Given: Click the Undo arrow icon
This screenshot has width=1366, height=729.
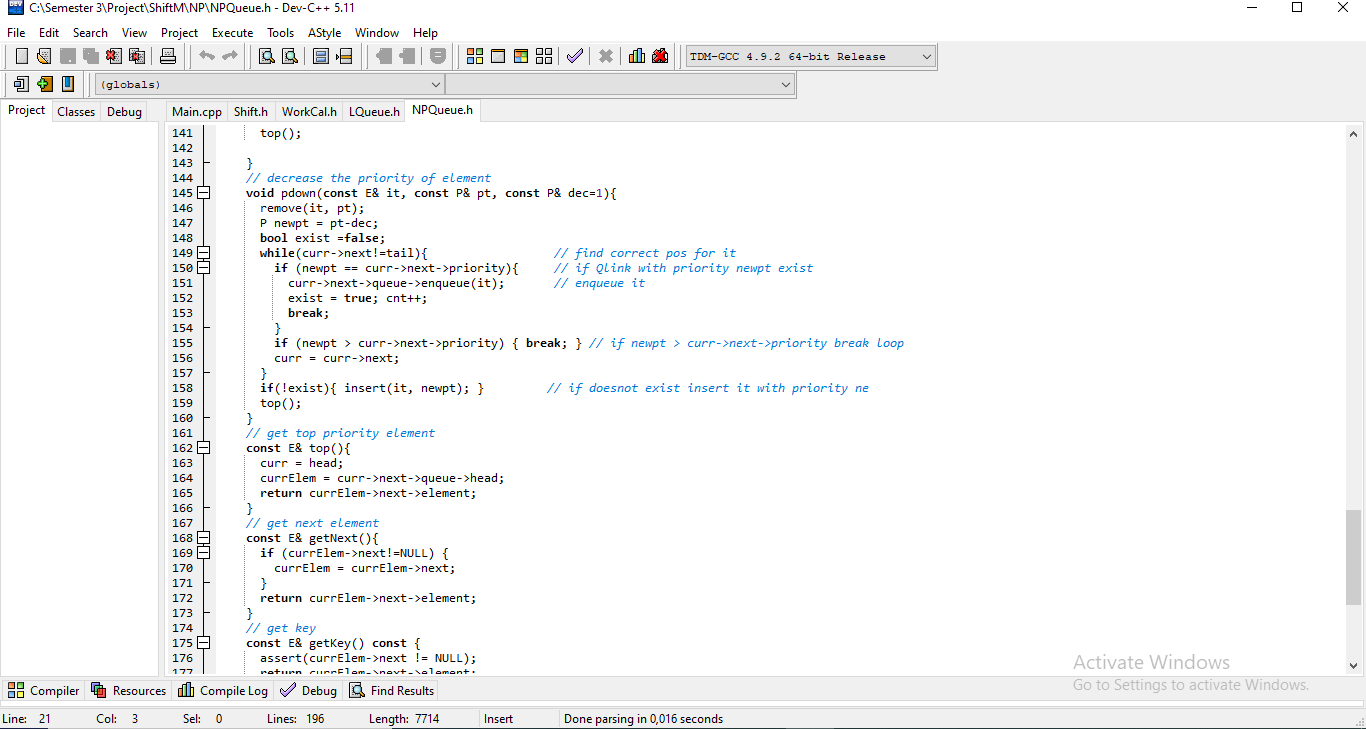Looking at the screenshot, I should [x=207, y=56].
